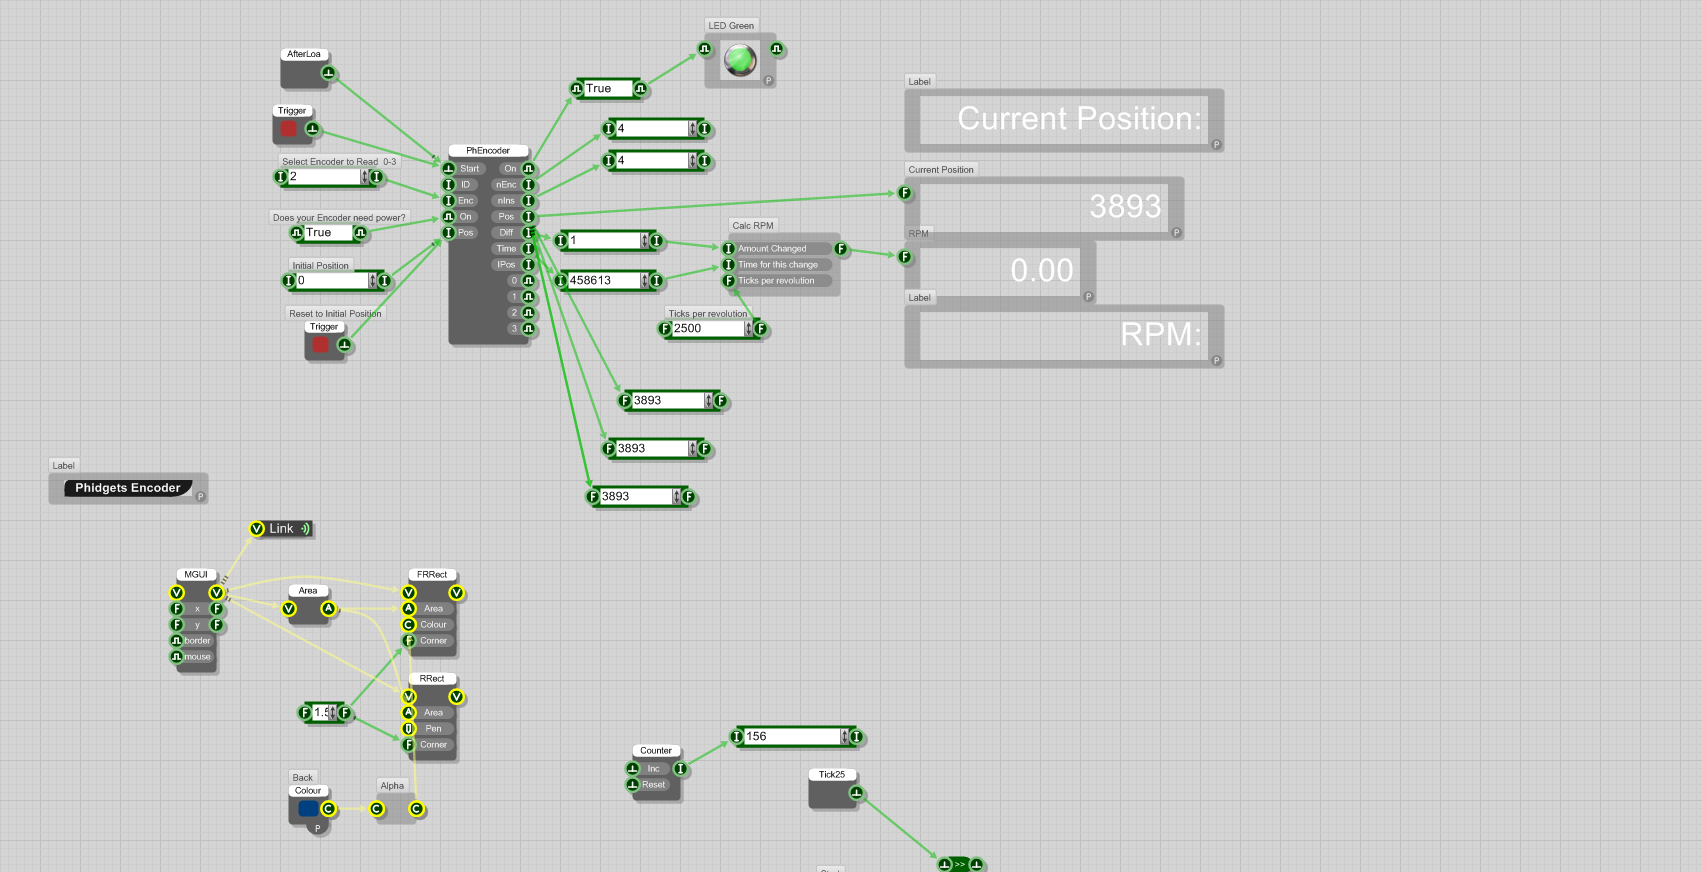
Task: Click the stepper arrows on Initial Position field
Action: [372, 281]
